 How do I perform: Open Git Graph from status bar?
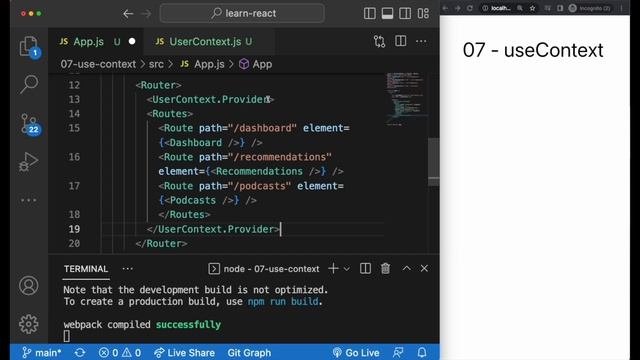[x=249, y=353]
